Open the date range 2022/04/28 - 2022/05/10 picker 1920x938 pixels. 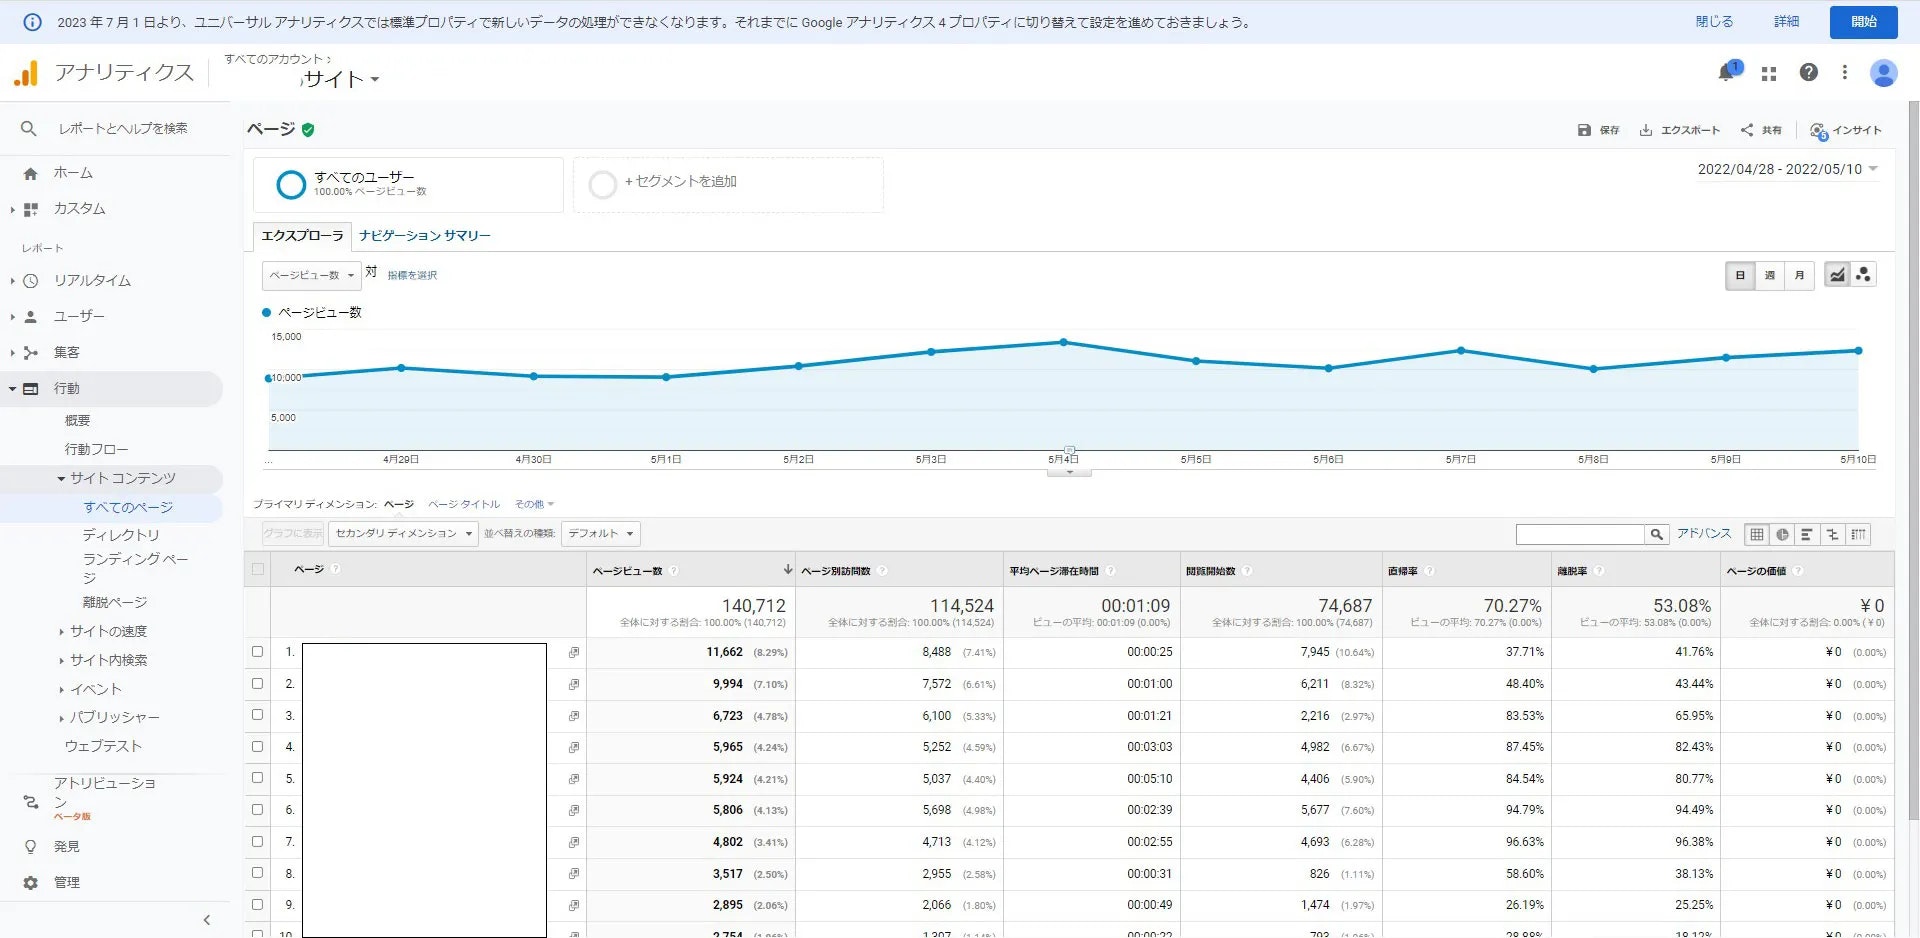tap(1788, 169)
